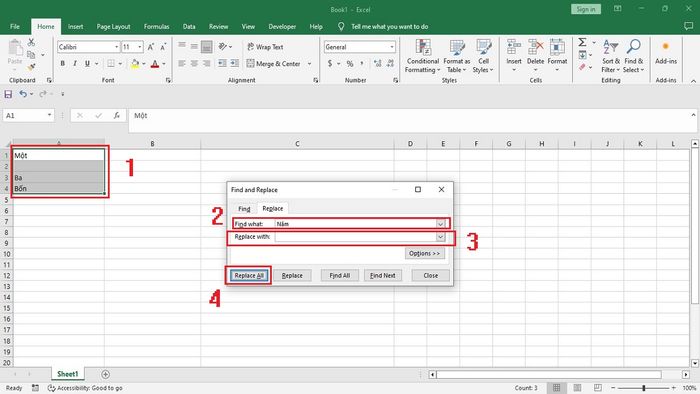
Task: Collapse the ribbon with the chevron
Action: tap(693, 81)
